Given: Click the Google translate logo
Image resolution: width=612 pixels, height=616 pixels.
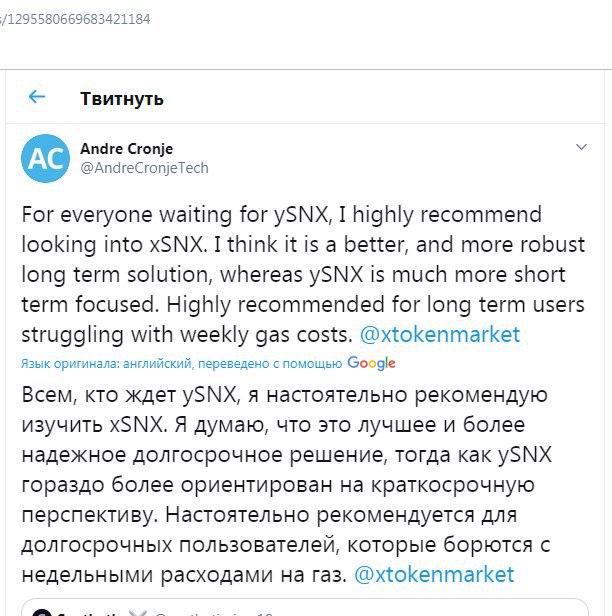Looking at the screenshot, I should (372, 363).
